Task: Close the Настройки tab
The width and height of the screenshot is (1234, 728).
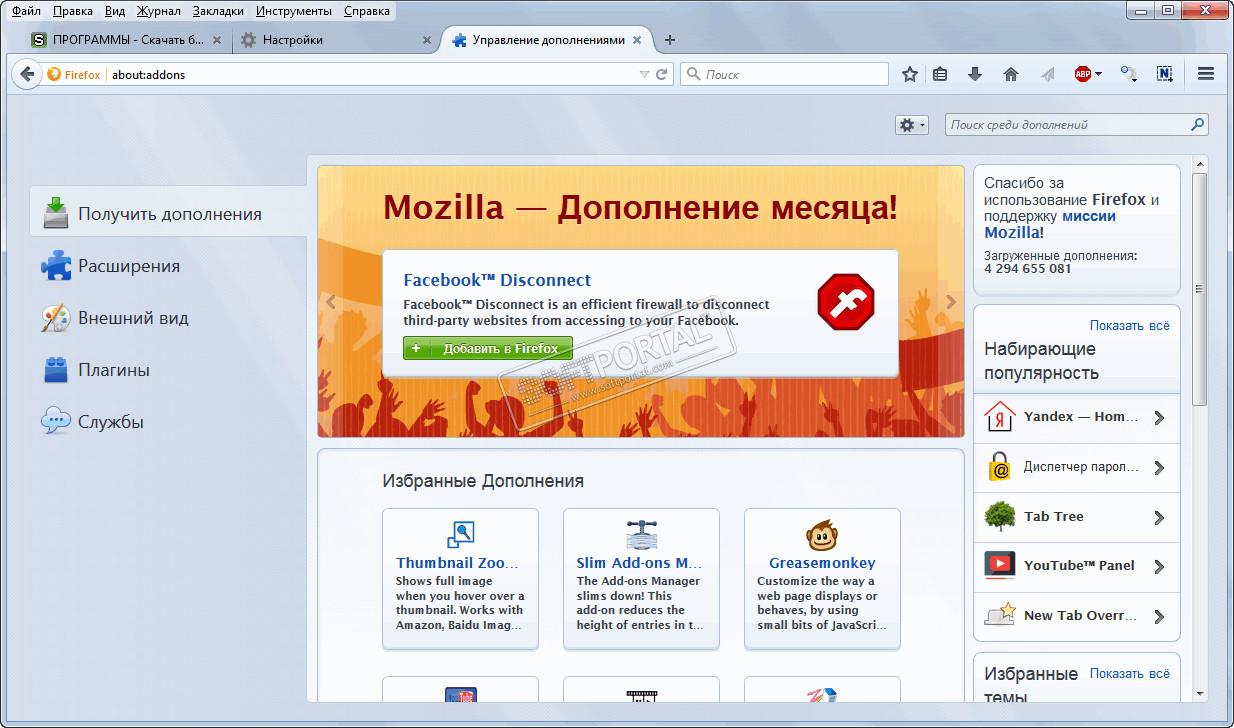Action: (x=427, y=40)
